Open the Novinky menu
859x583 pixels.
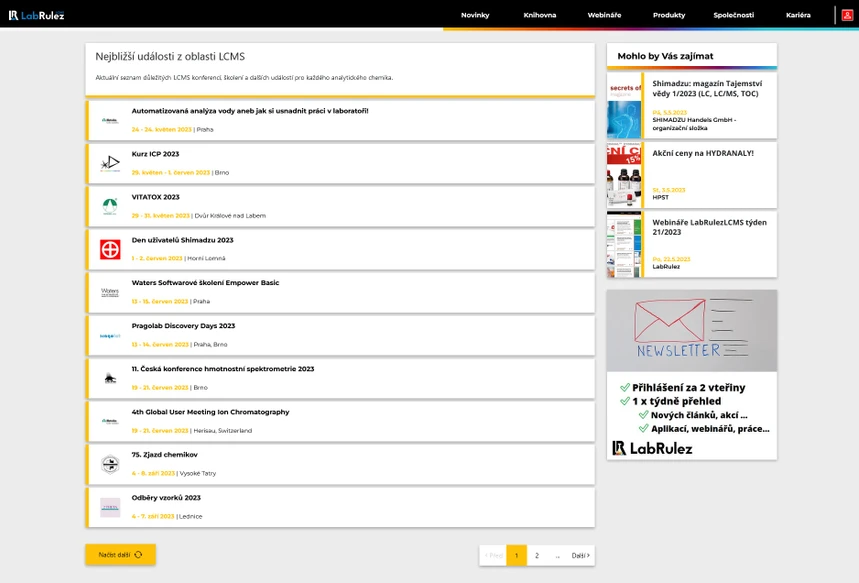click(x=475, y=15)
